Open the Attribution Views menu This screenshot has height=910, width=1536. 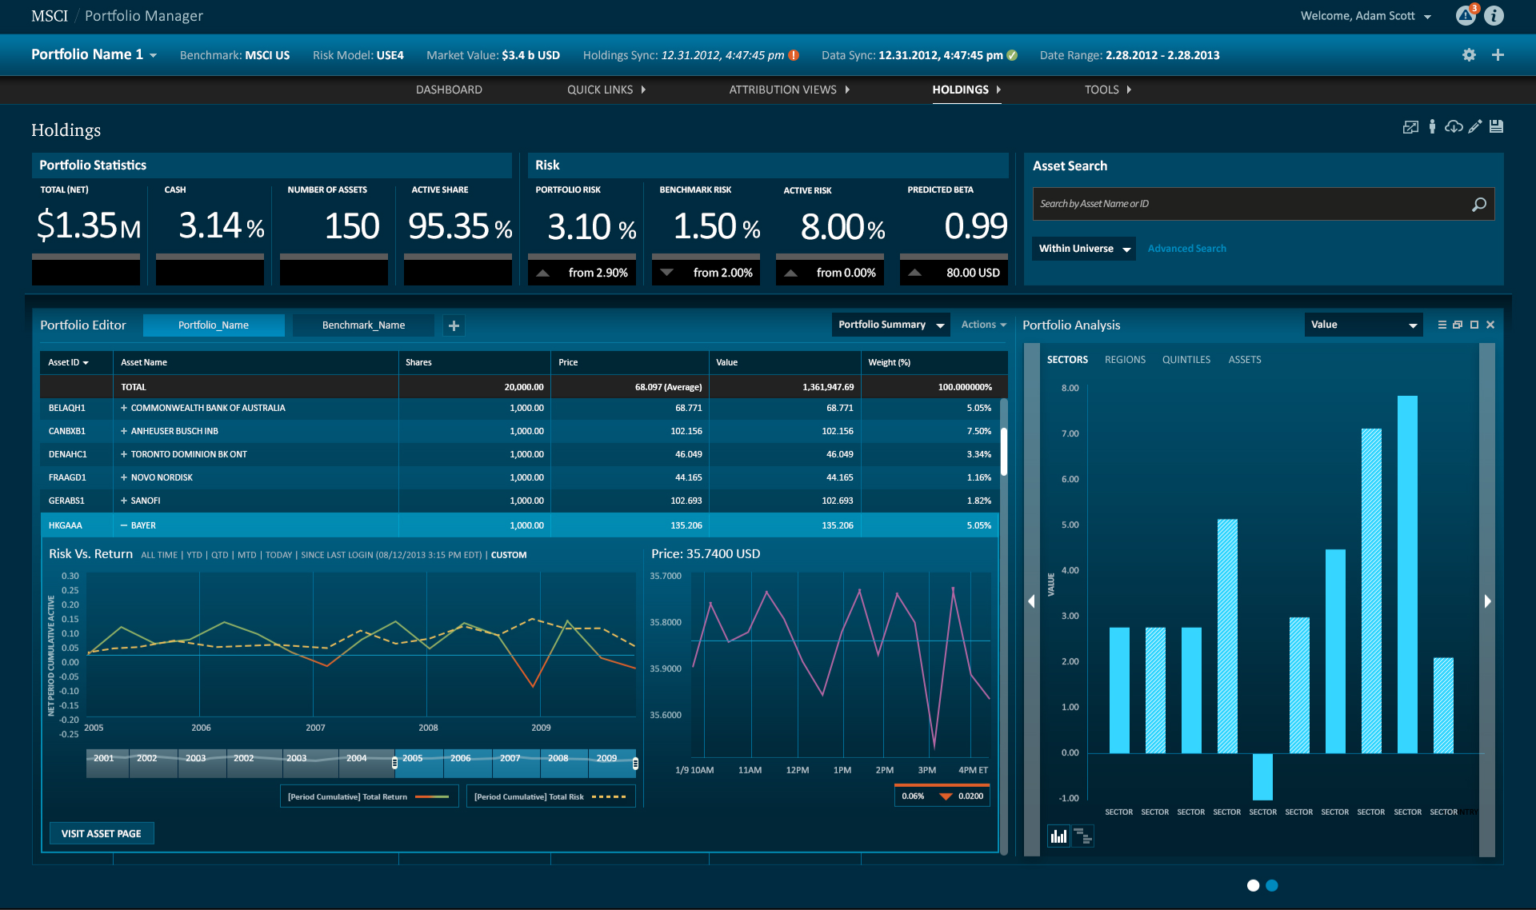point(789,90)
